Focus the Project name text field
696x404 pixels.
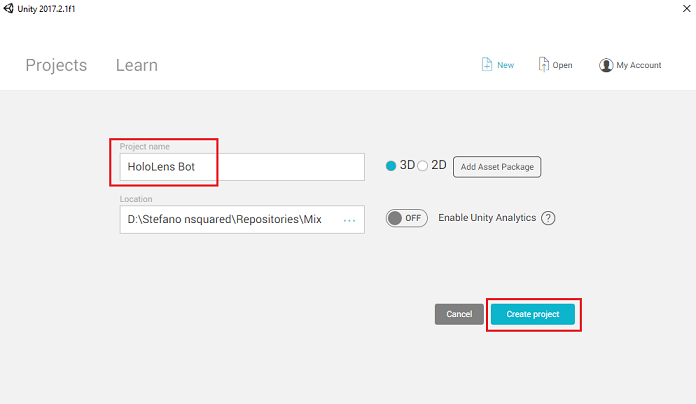click(240, 167)
